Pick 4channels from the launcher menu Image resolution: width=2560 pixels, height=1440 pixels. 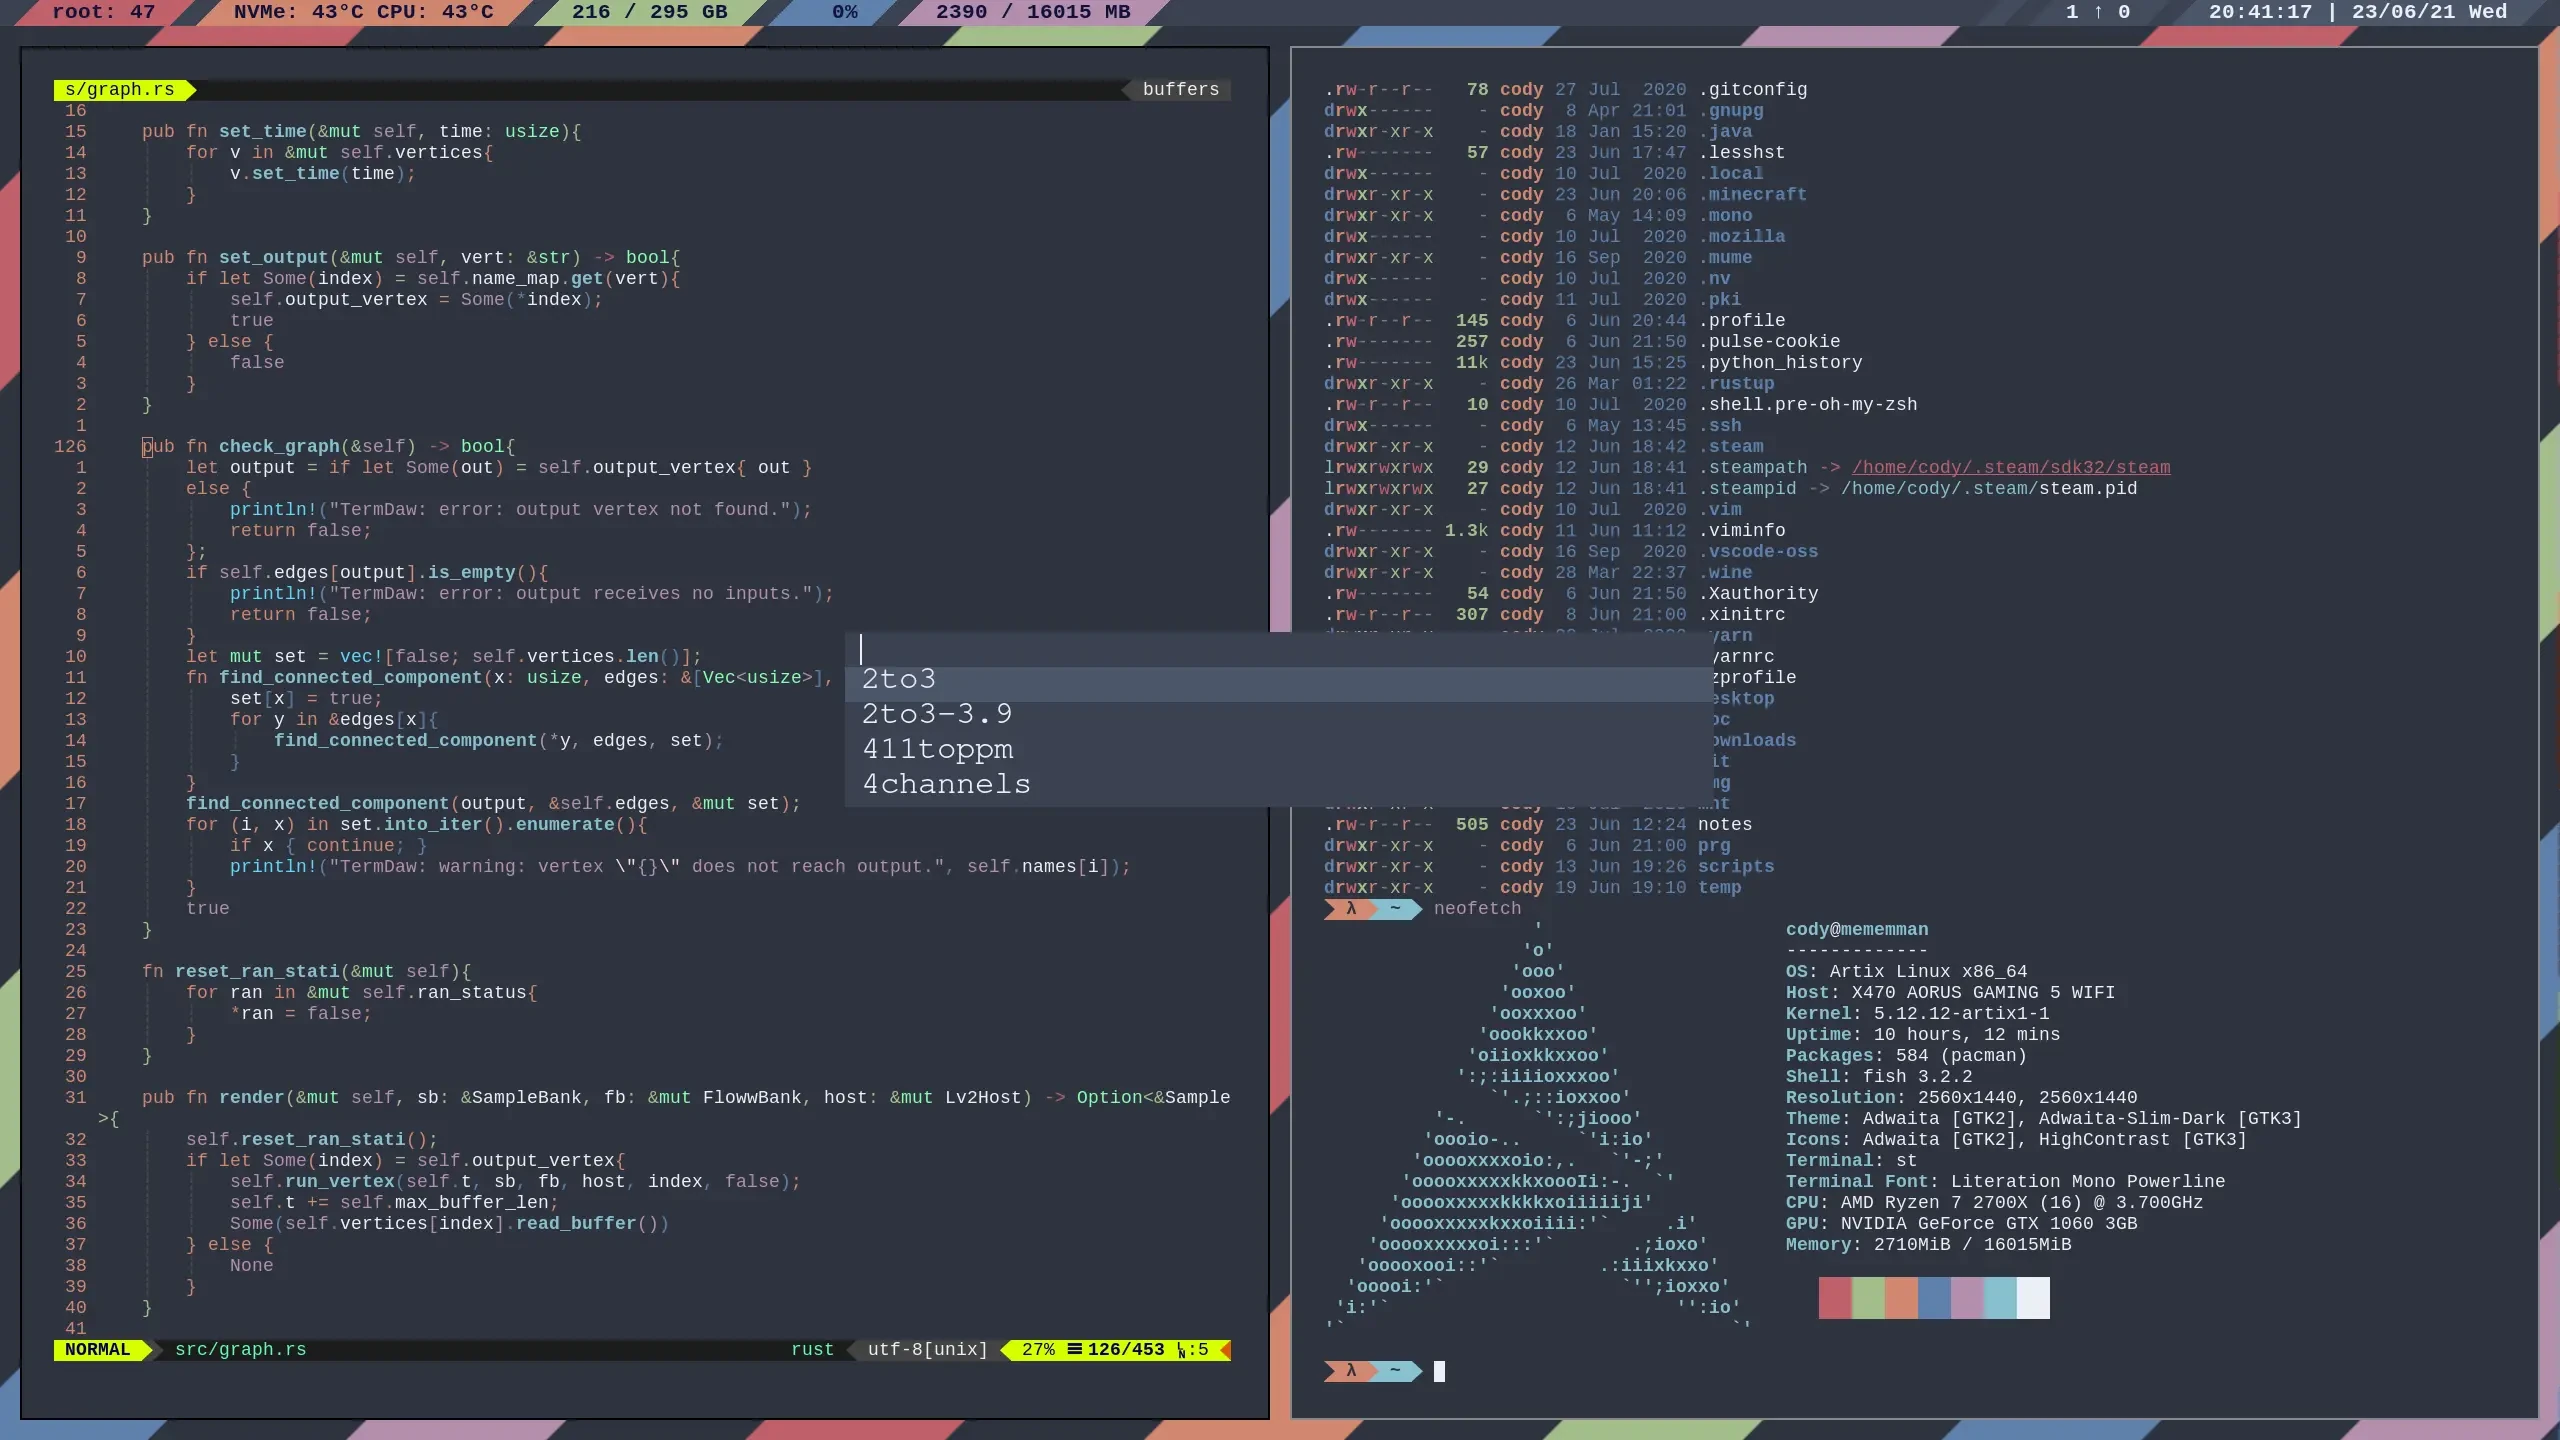point(946,784)
